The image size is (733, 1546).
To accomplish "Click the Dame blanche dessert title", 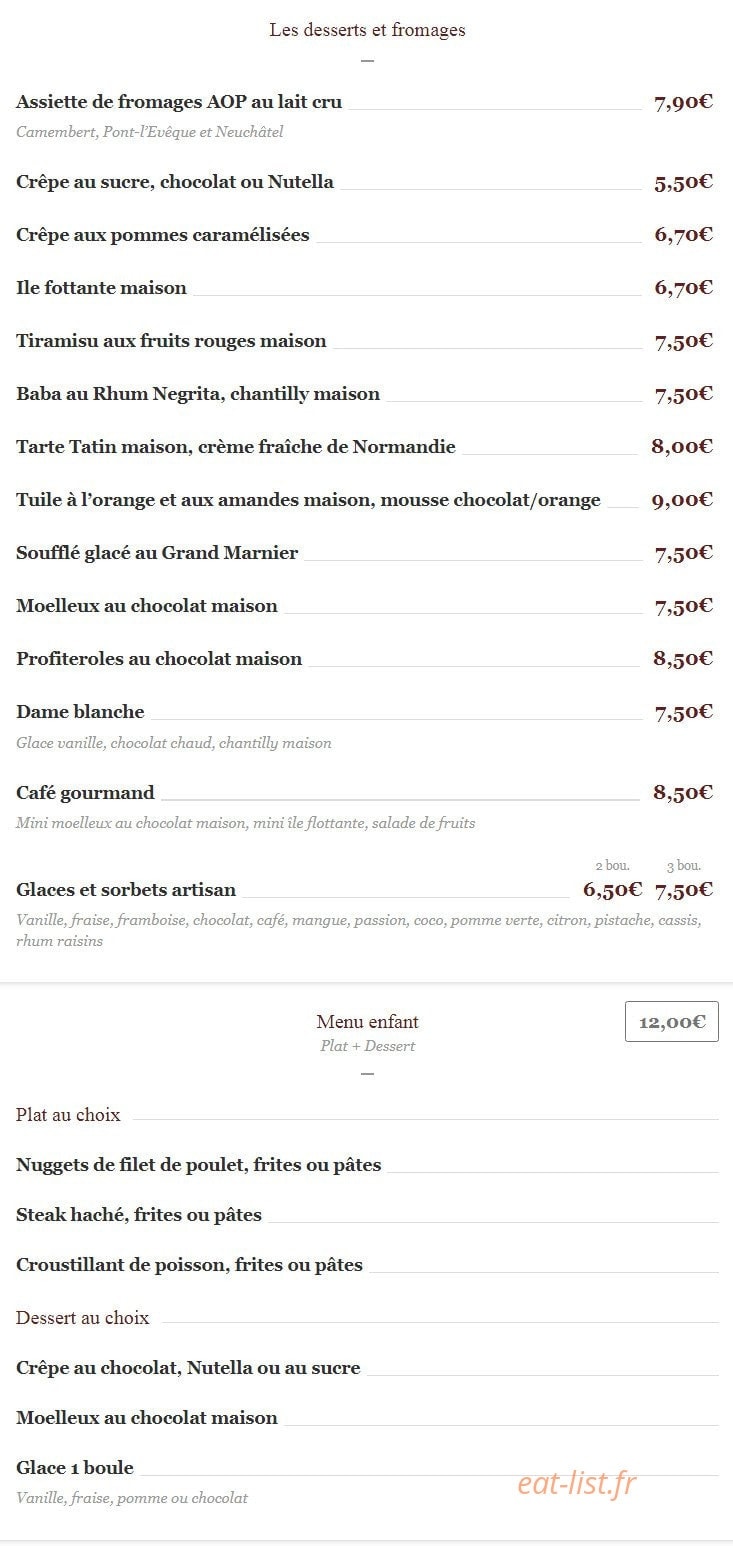I will 80,712.
